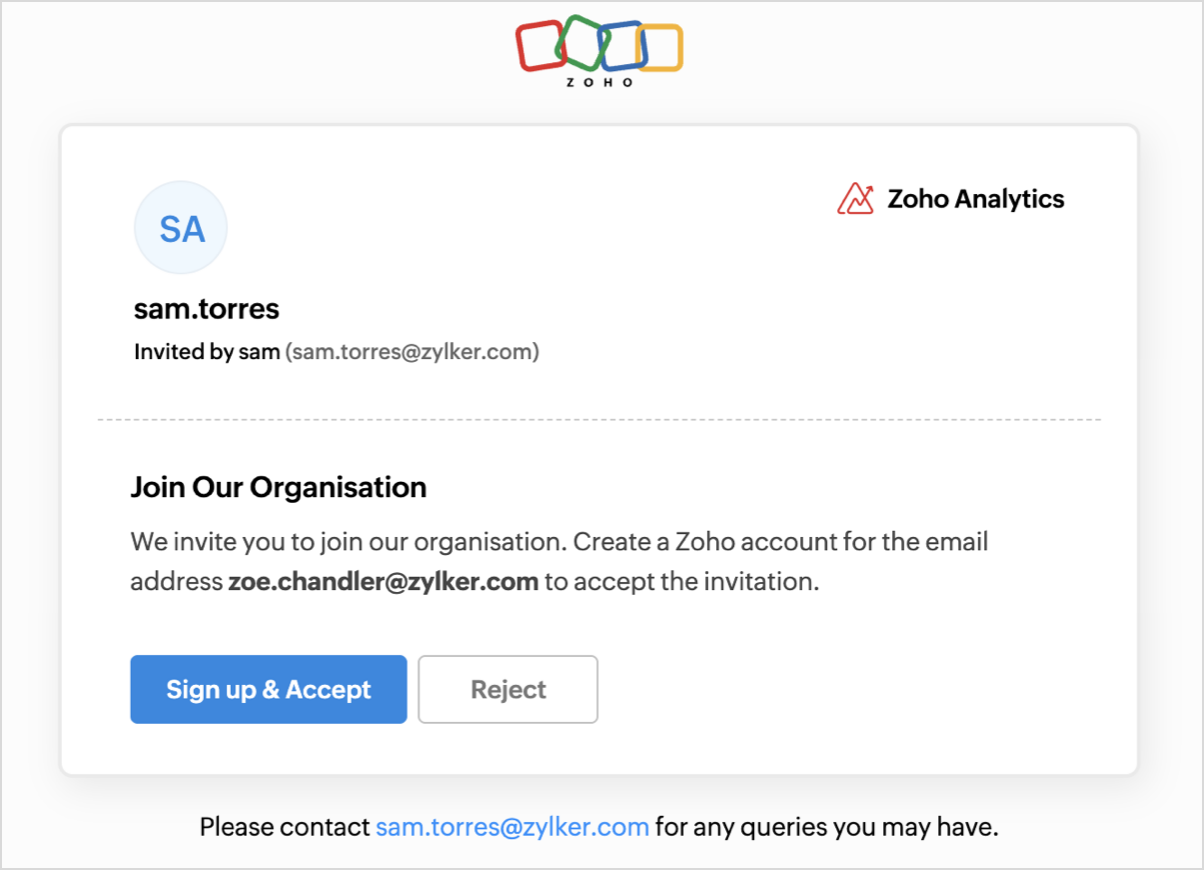Click the inviter email in parentheses
Viewport: 1204px width, 870px height.
412,352
